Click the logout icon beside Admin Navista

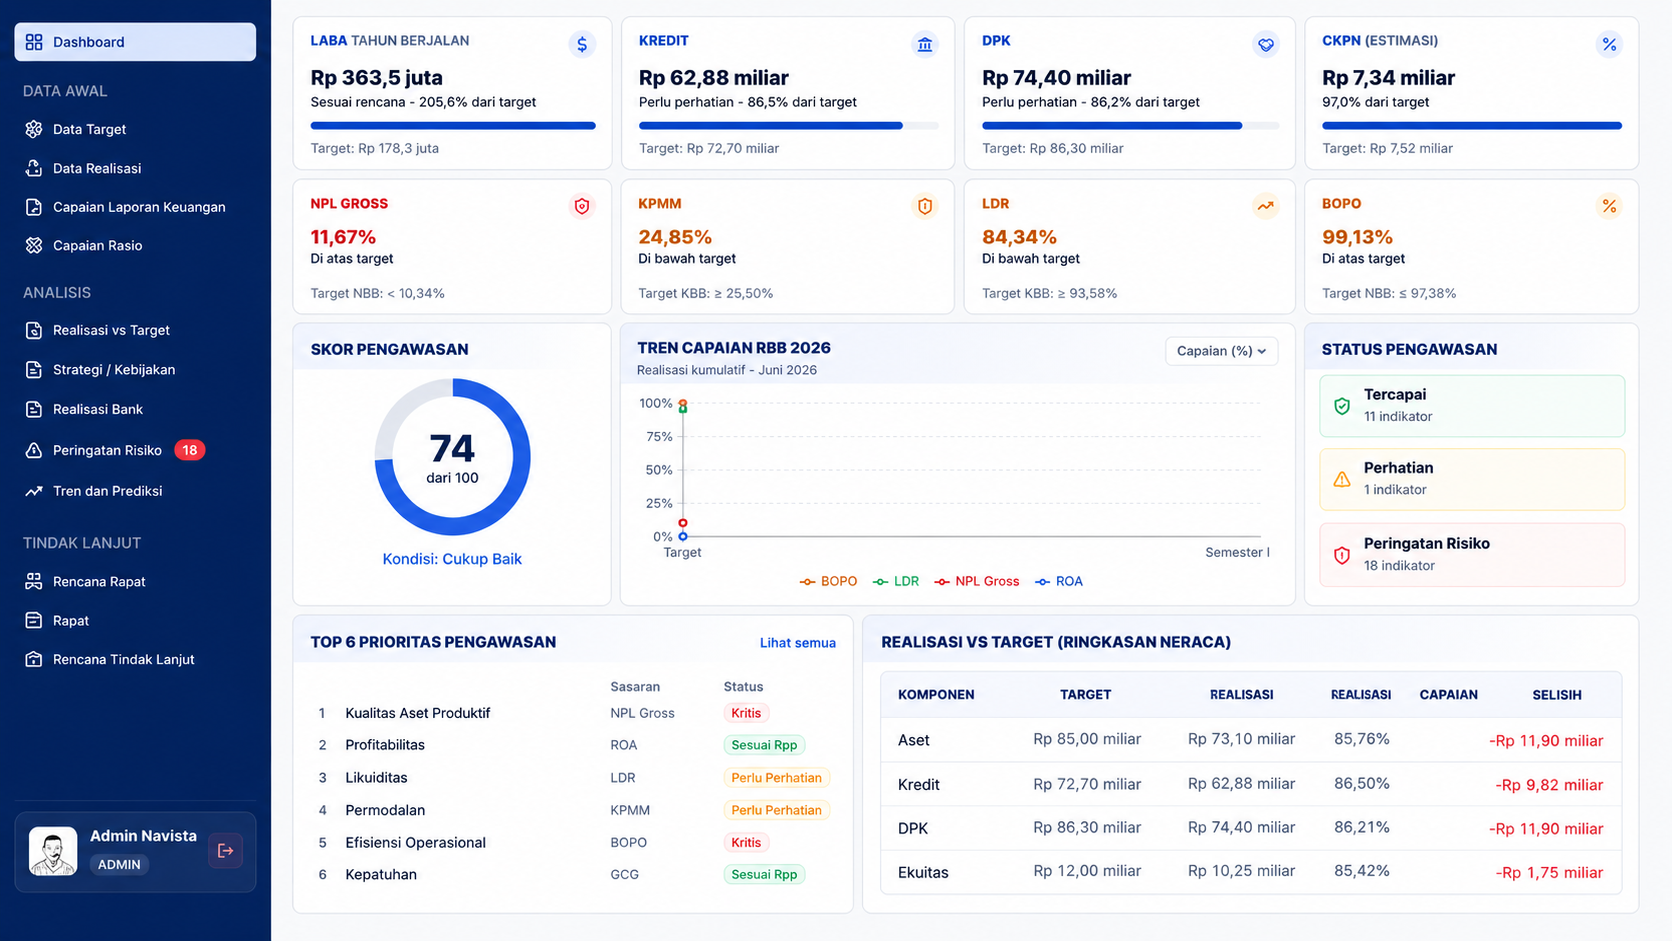226,851
